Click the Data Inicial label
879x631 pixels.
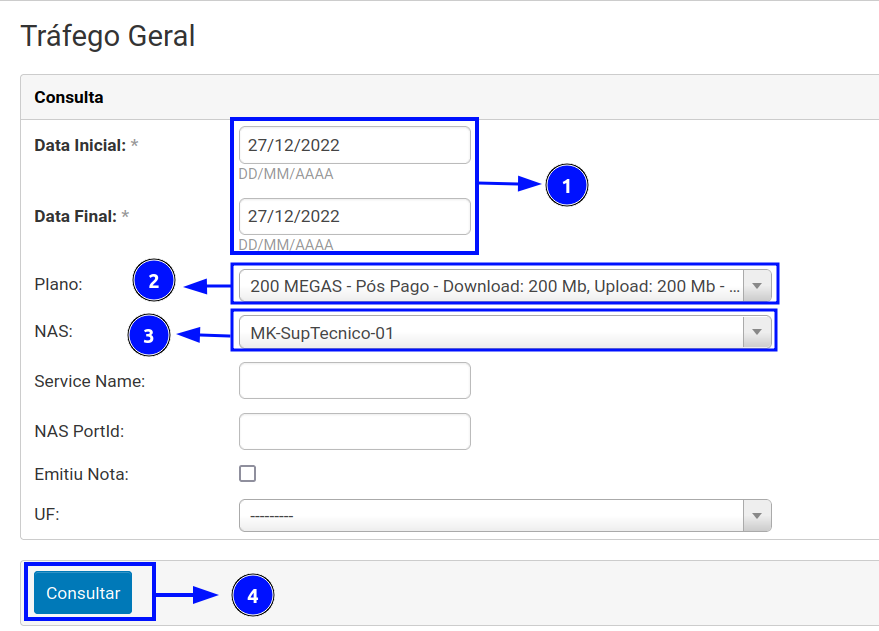tap(80, 145)
